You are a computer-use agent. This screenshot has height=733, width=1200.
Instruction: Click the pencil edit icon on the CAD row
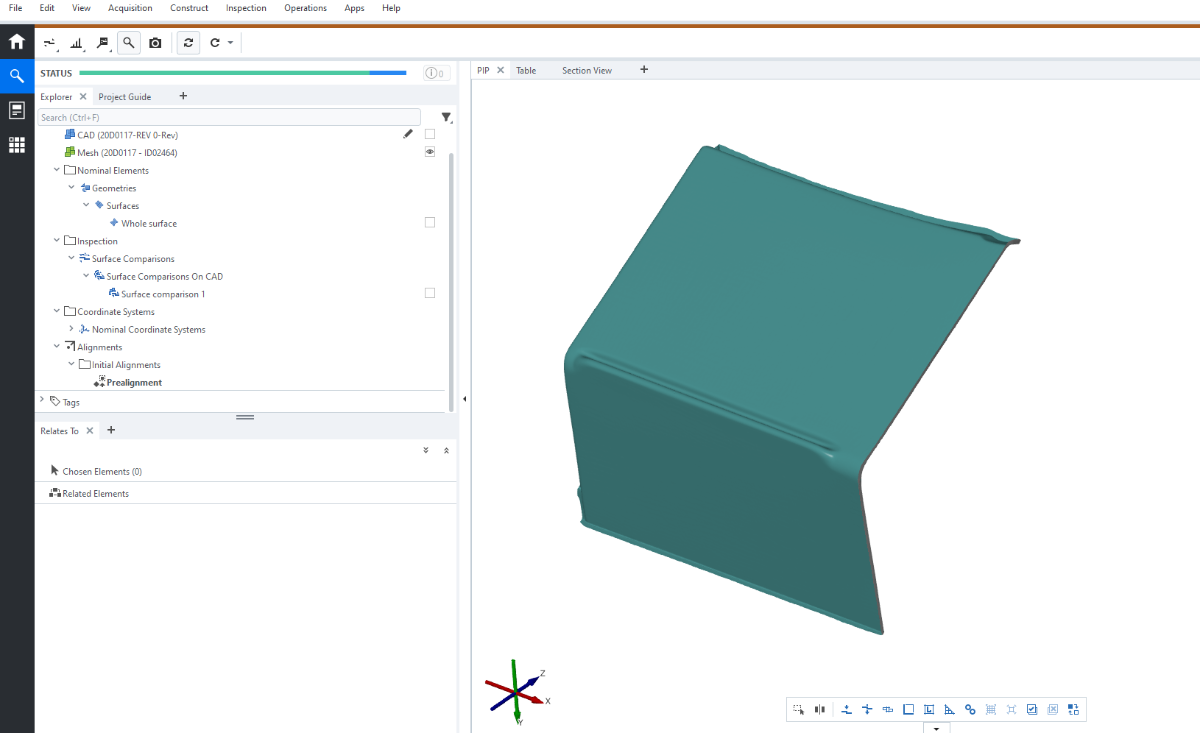pos(407,134)
